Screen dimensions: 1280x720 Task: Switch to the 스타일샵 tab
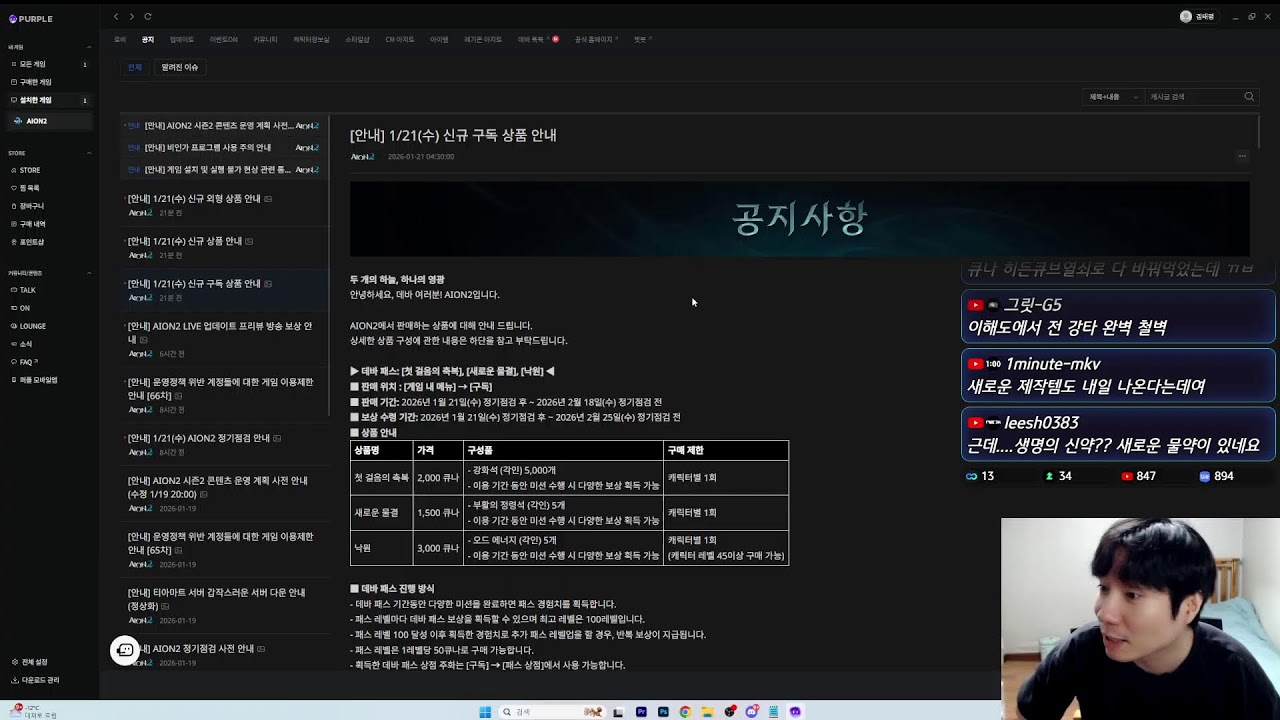[x=357, y=39]
